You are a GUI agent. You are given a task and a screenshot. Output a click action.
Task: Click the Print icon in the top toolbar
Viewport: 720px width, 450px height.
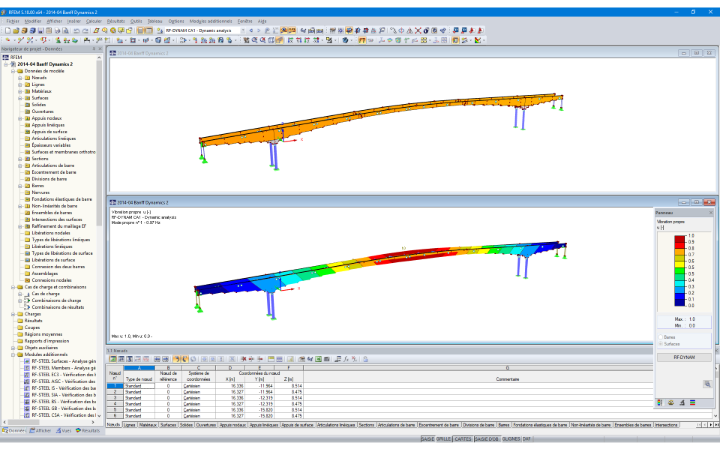pyautogui.click(x=57, y=30)
